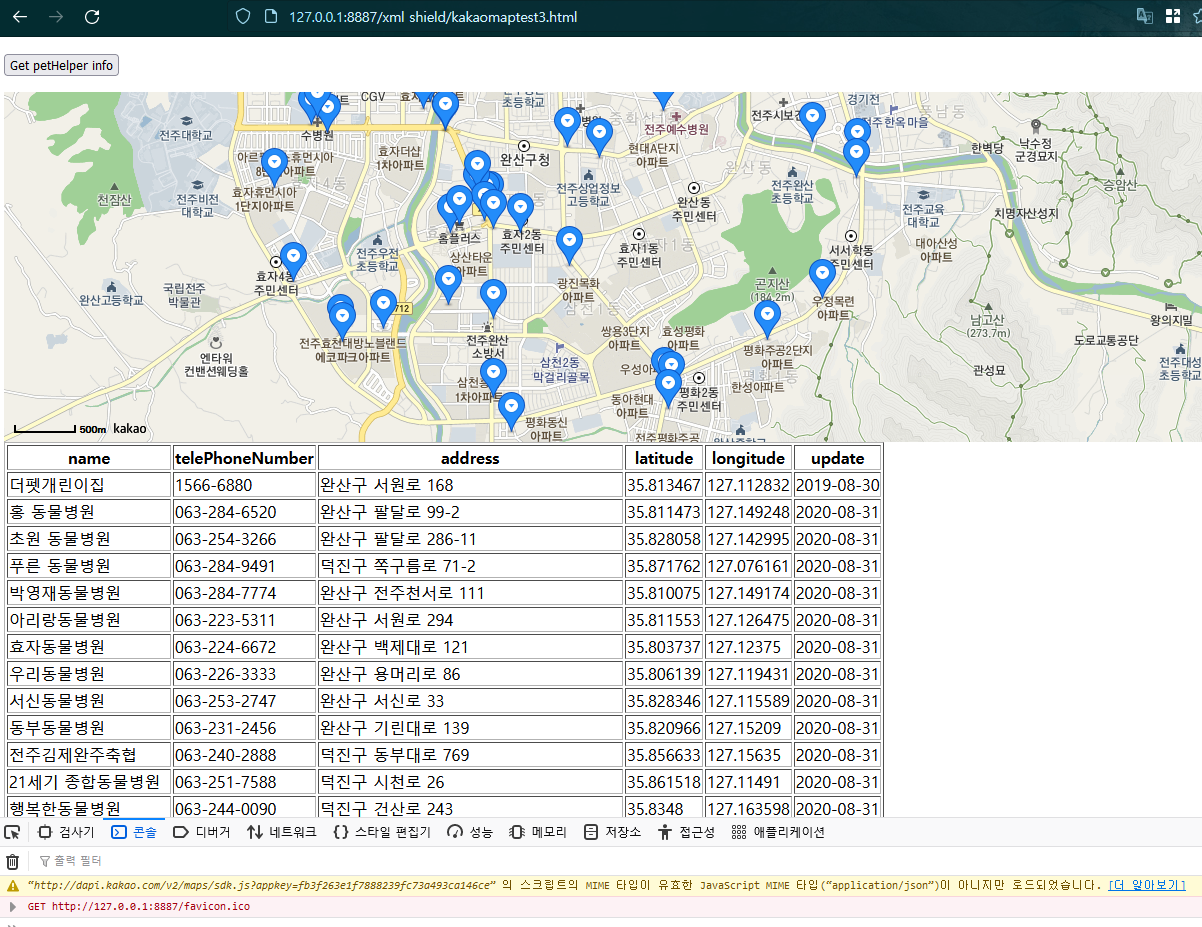The width and height of the screenshot is (1202, 927).
Task: Open the translate page icon
Action: pos(1145,17)
